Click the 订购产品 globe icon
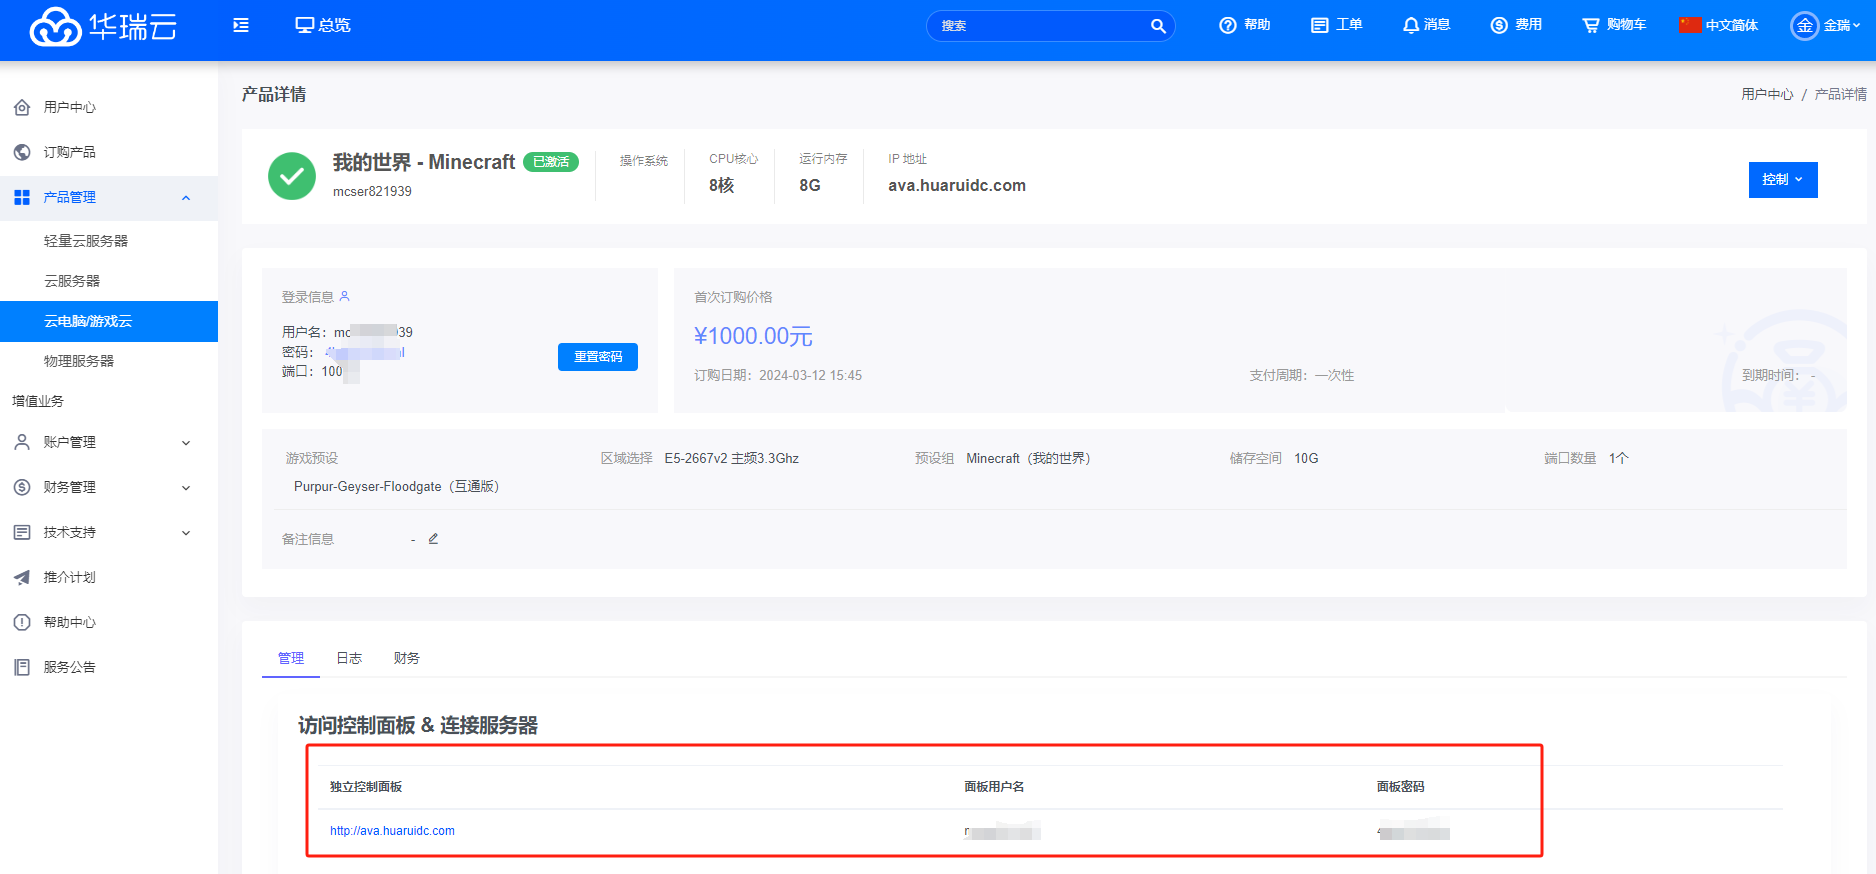Viewport: 1876px width, 874px height. (x=22, y=152)
